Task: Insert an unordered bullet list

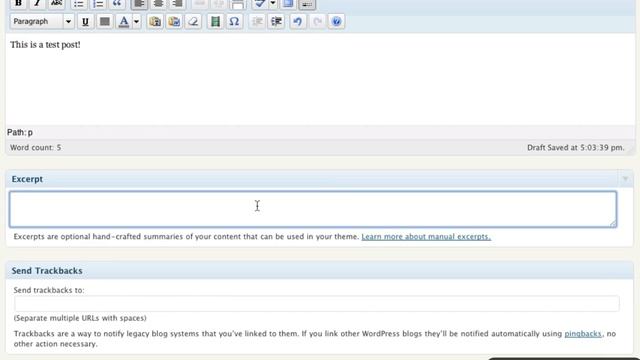Action: tap(79, 4)
